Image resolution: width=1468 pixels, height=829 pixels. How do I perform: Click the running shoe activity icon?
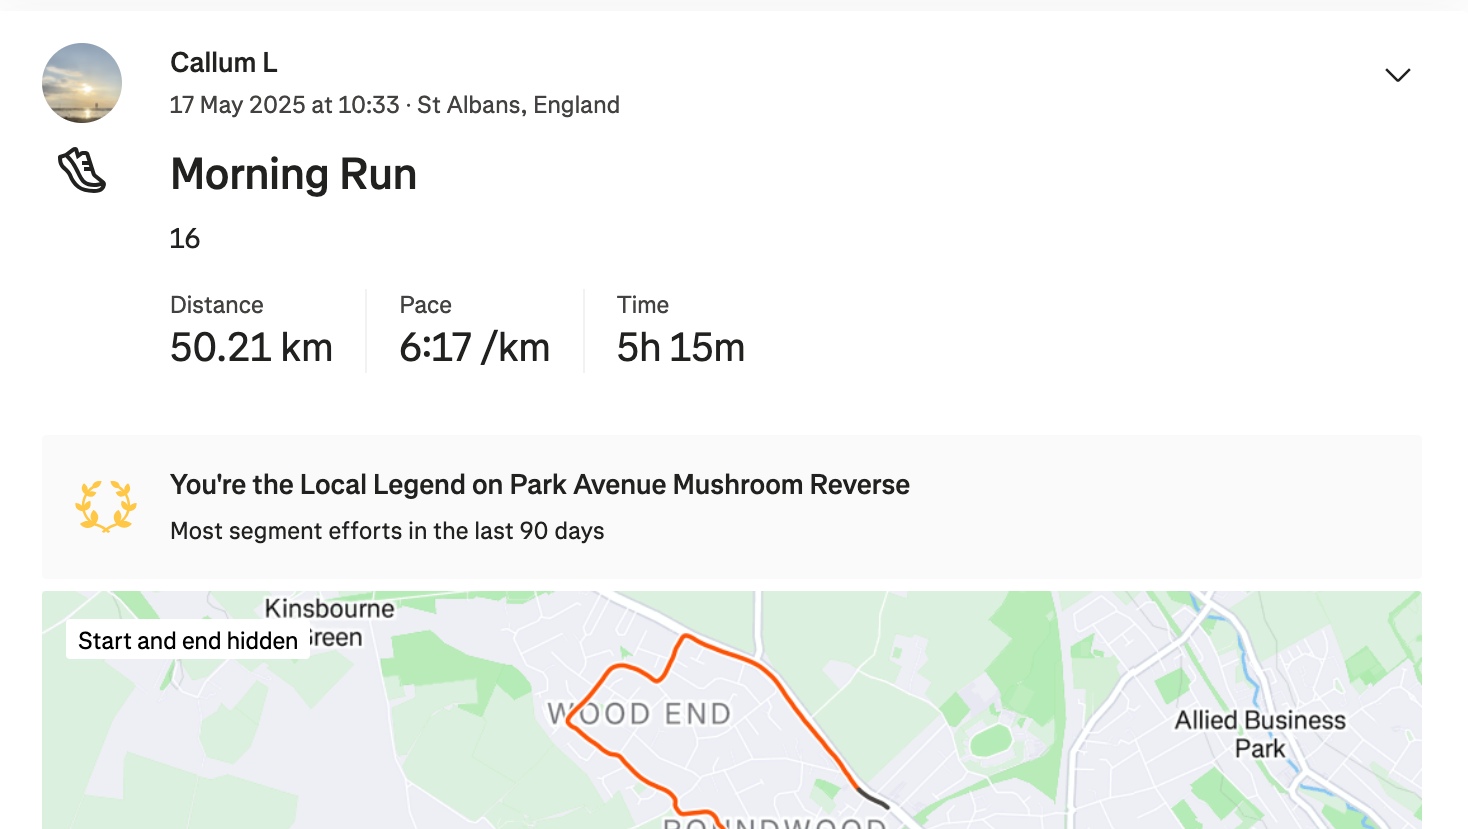click(82, 171)
